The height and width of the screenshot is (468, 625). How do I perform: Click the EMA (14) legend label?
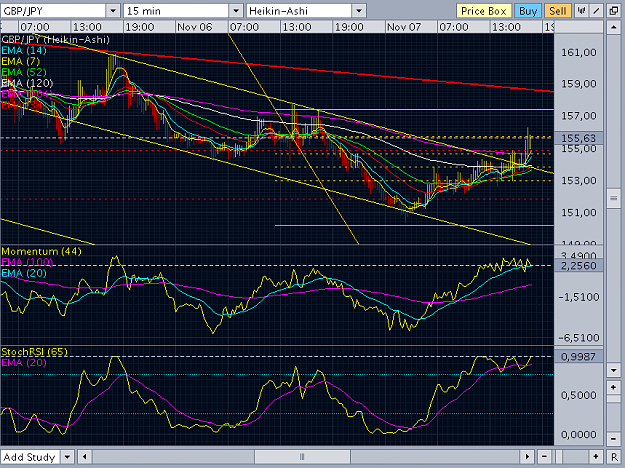coord(24,51)
